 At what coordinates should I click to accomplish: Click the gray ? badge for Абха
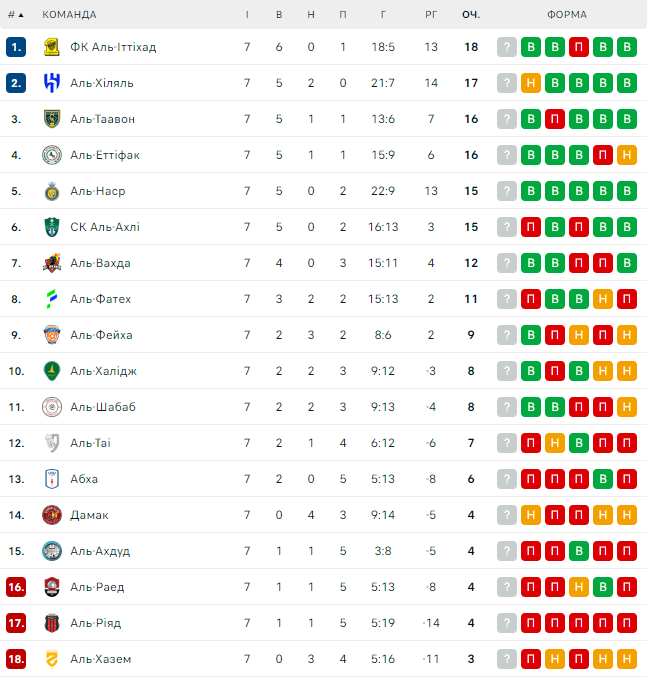pos(507,479)
